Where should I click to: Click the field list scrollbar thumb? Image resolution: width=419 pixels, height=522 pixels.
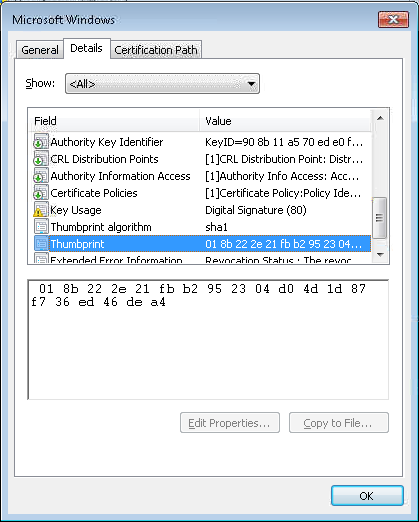coord(379,218)
